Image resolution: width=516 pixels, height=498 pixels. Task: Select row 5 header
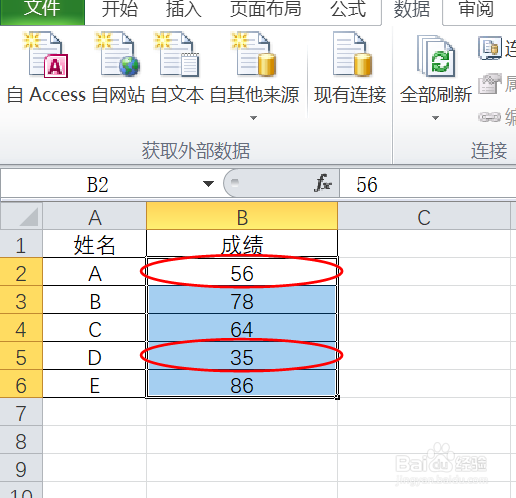(x=21, y=357)
